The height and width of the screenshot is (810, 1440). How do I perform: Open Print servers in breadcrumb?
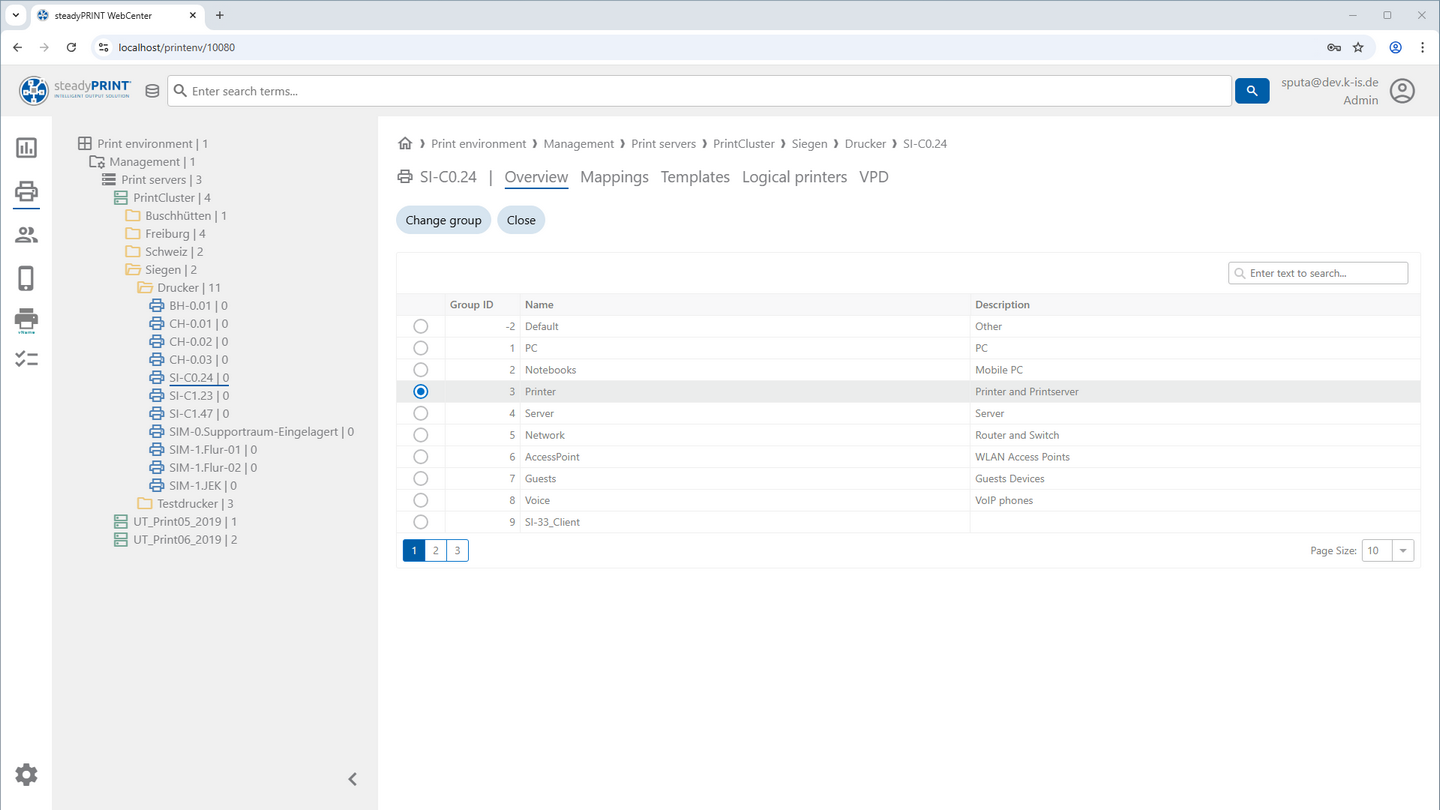tap(663, 144)
